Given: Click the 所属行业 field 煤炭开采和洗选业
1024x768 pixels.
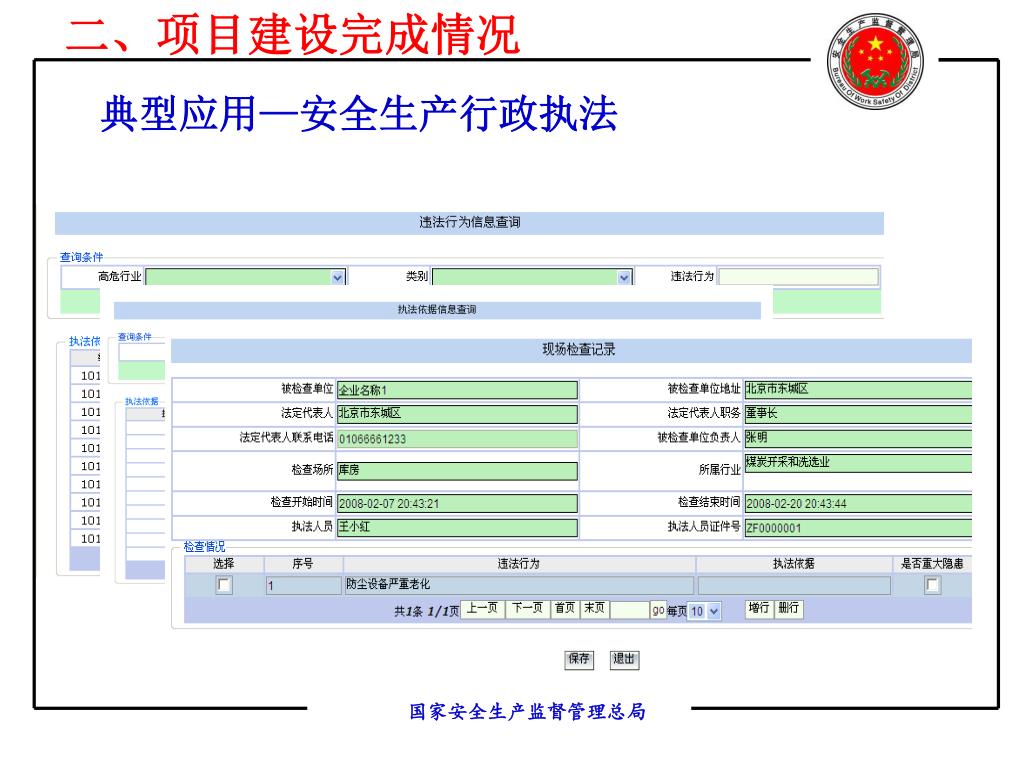Looking at the screenshot, I should coord(858,463).
